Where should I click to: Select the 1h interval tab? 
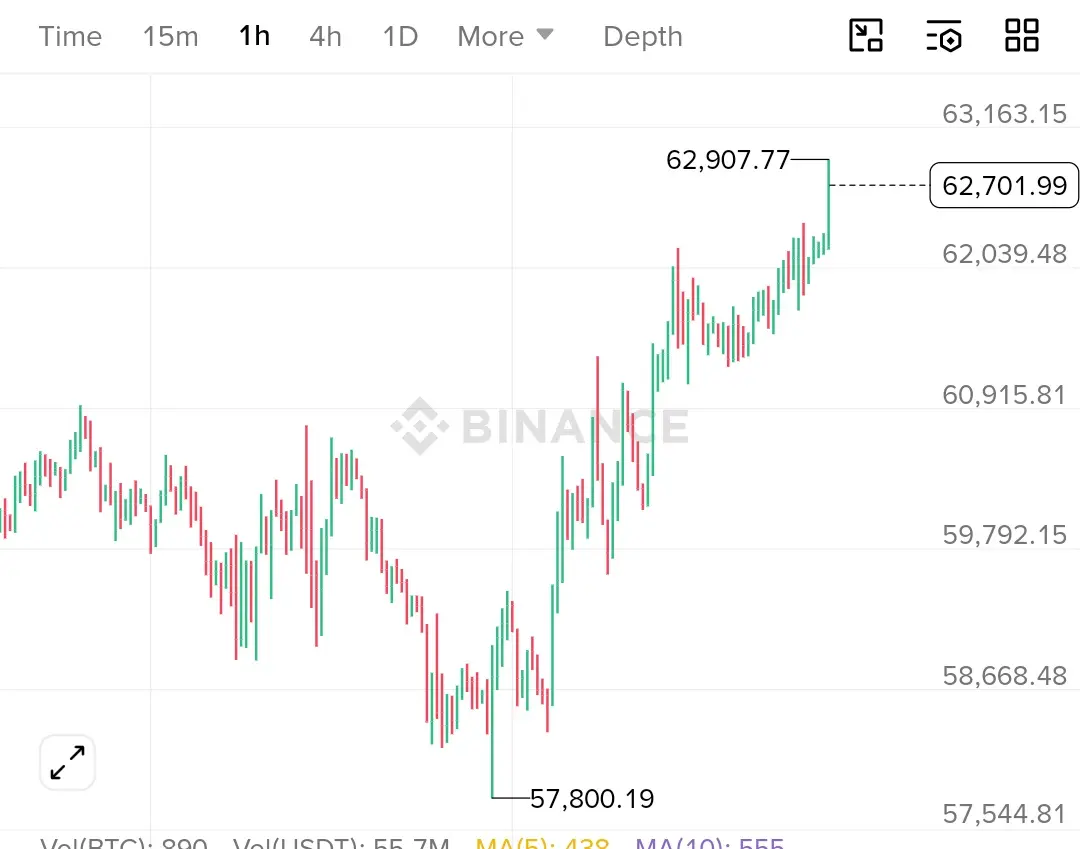[254, 36]
